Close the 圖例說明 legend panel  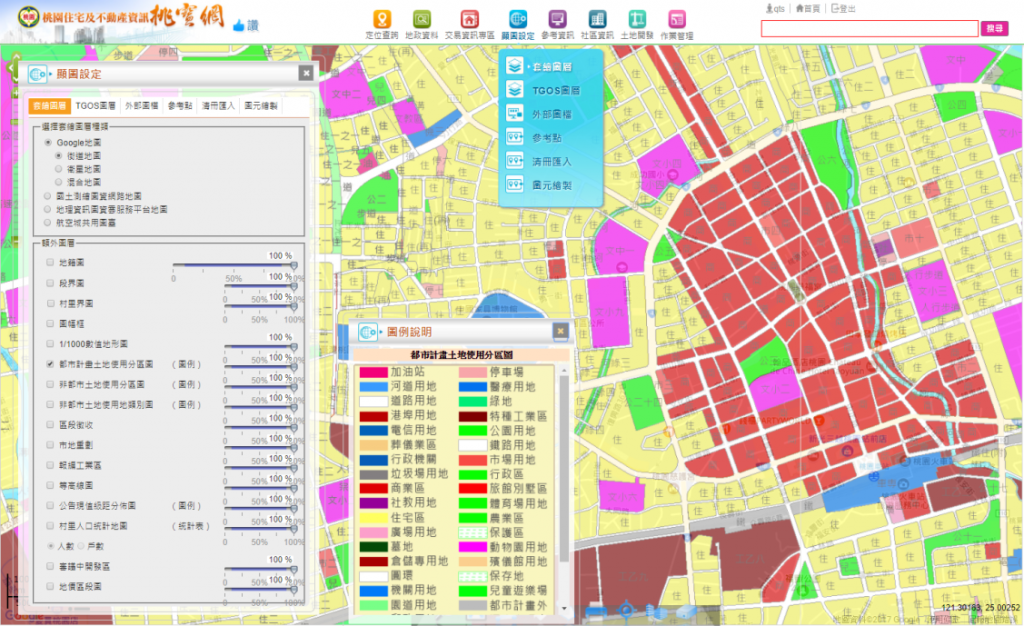[x=560, y=331]
